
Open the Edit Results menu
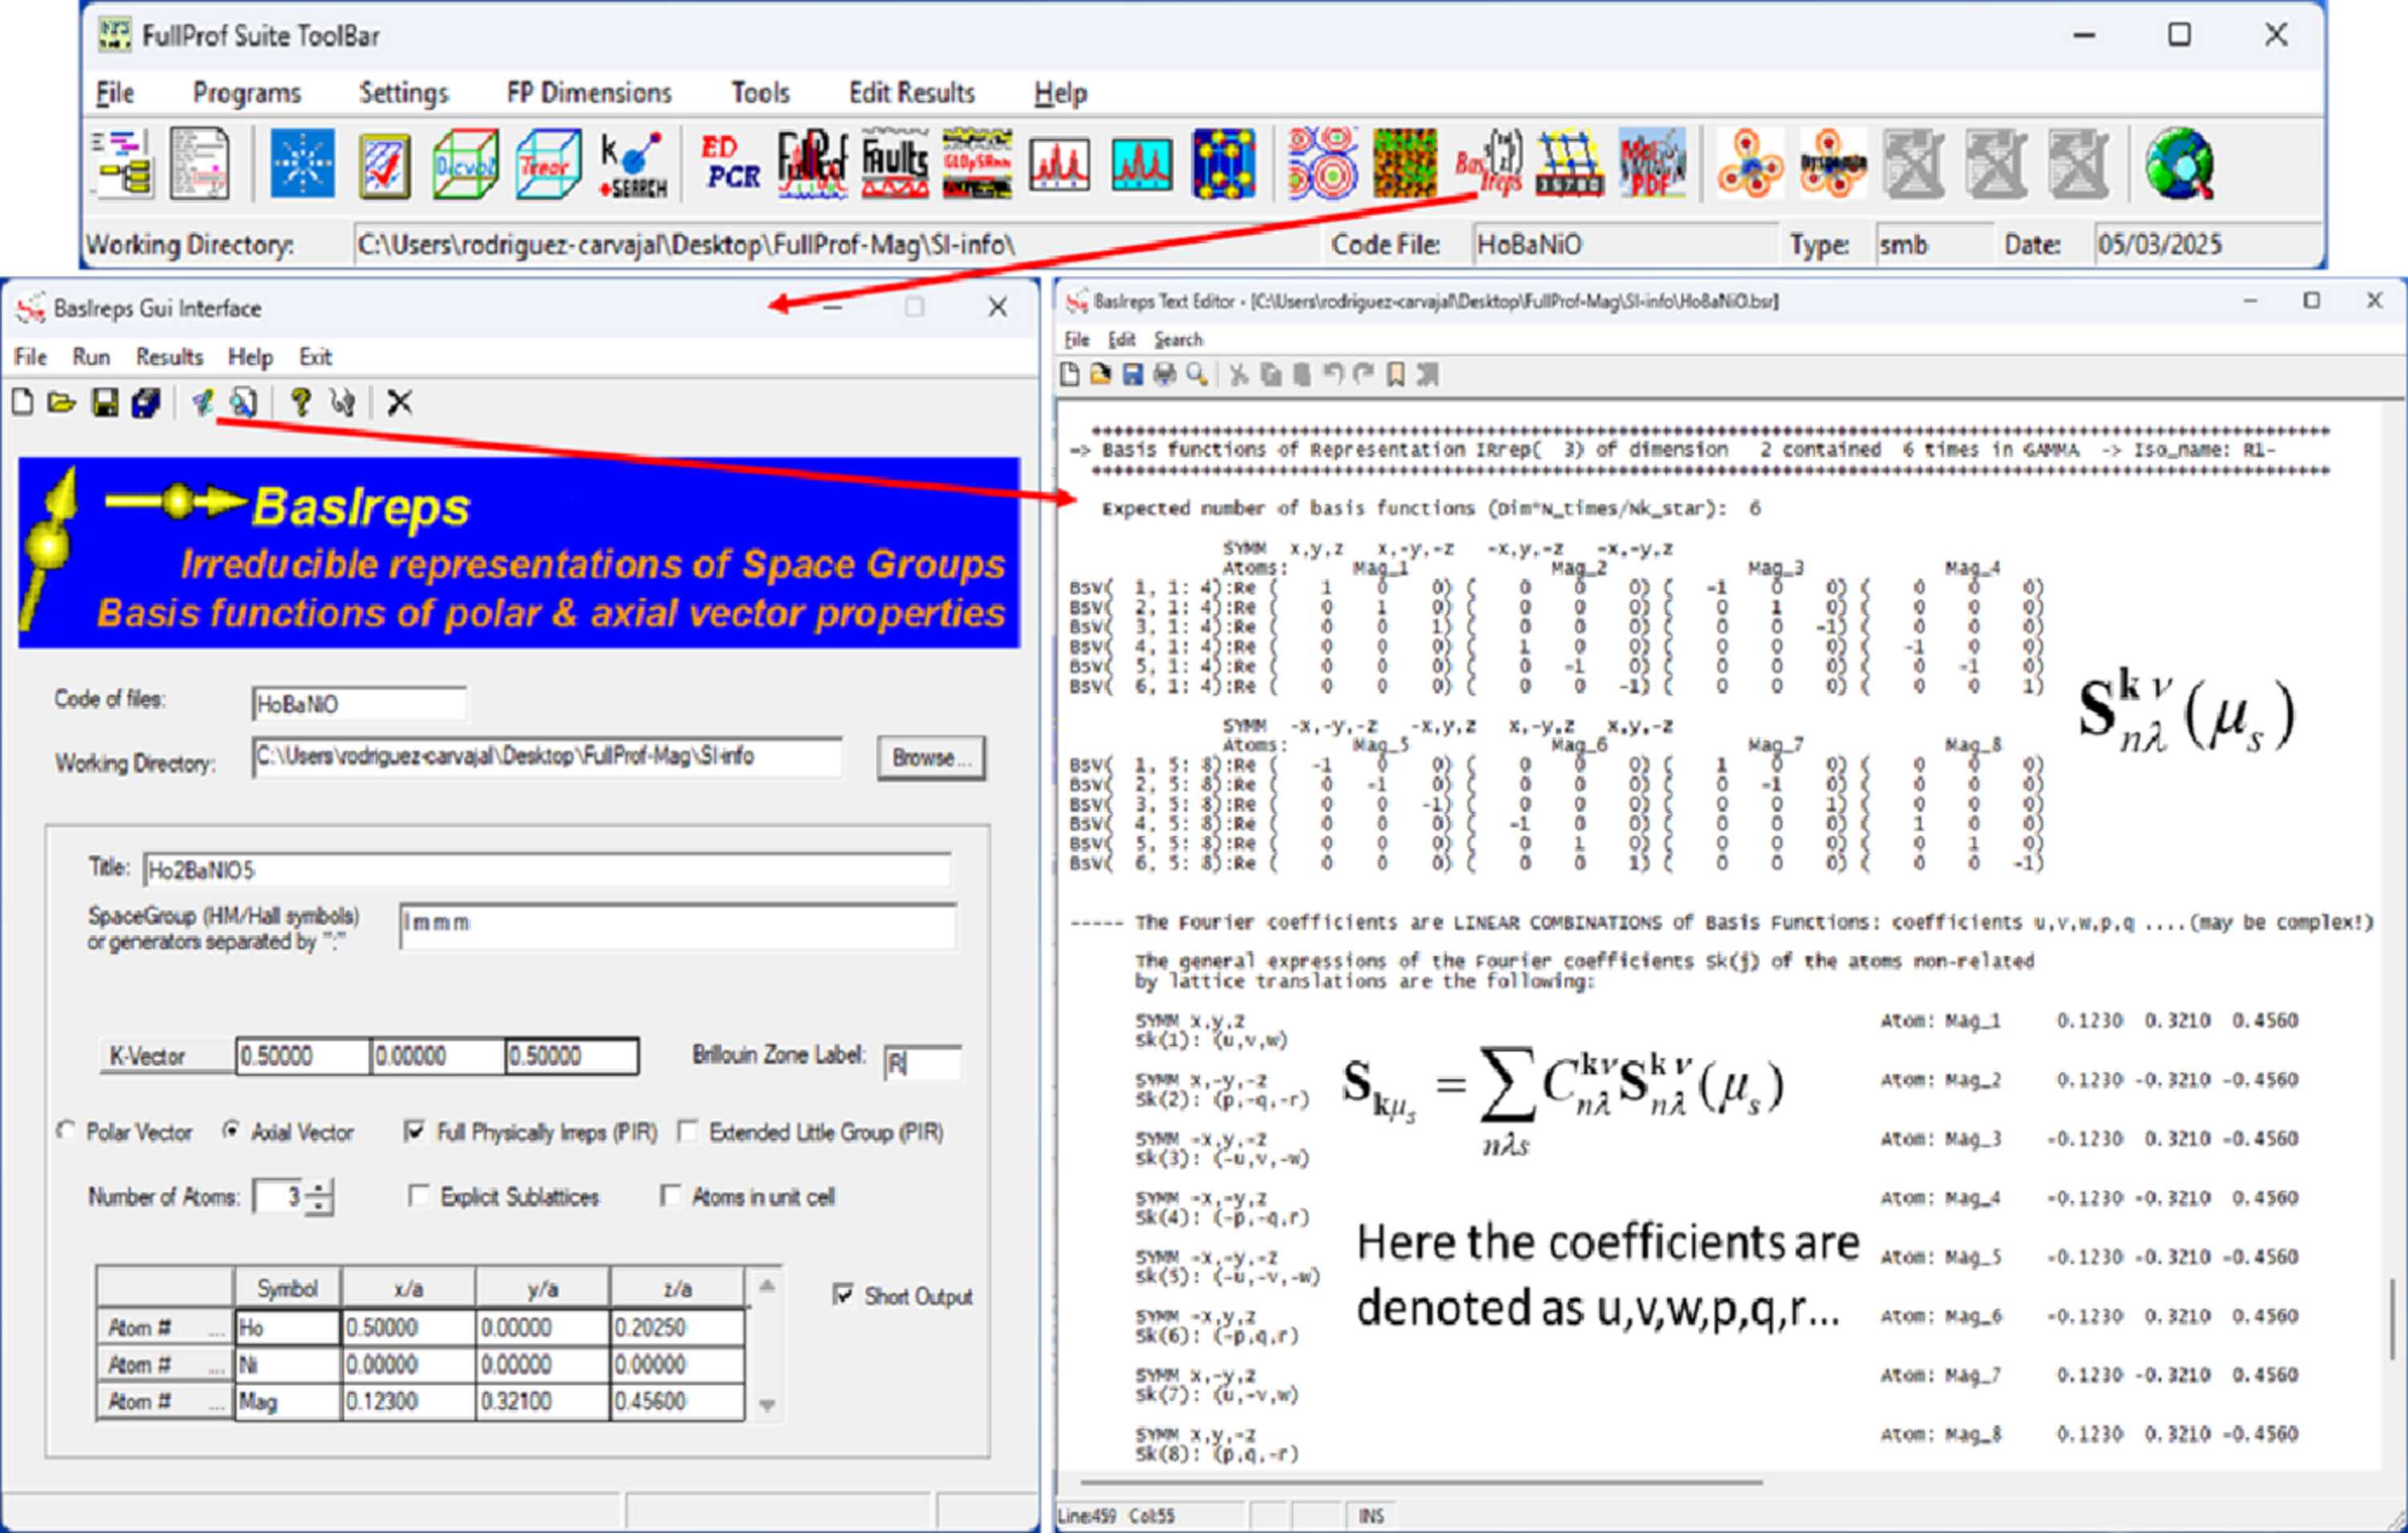912,93
